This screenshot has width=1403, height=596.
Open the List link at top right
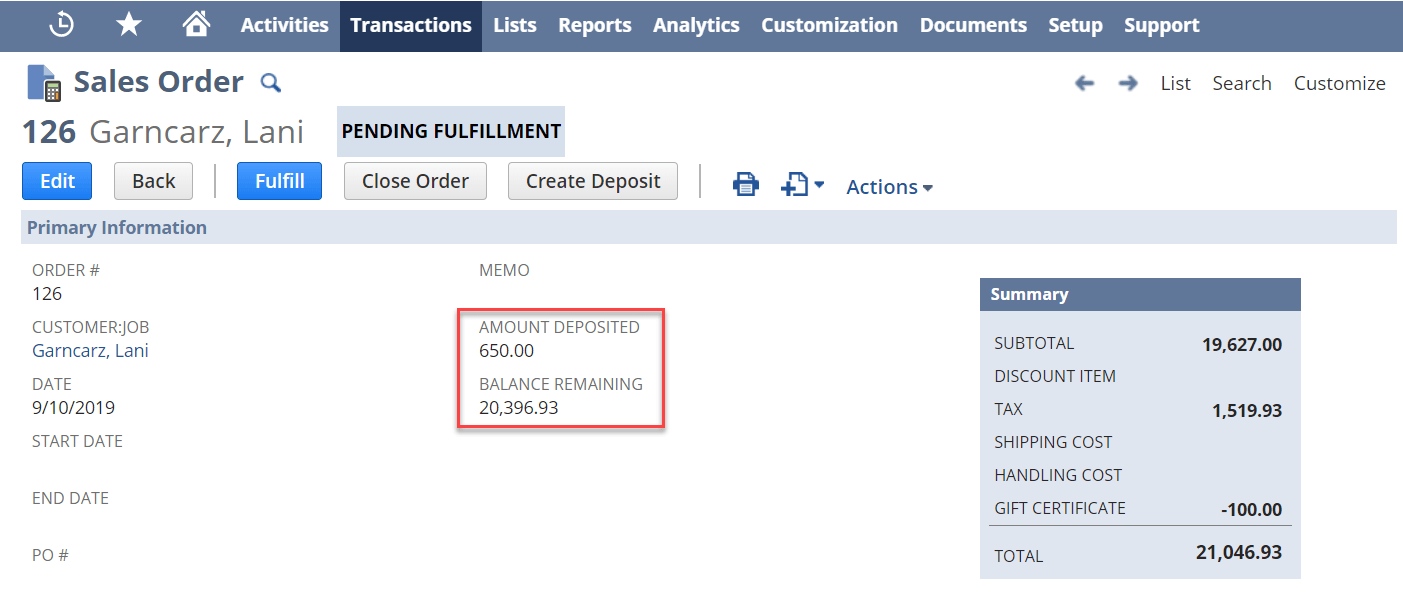(1175, 83)
